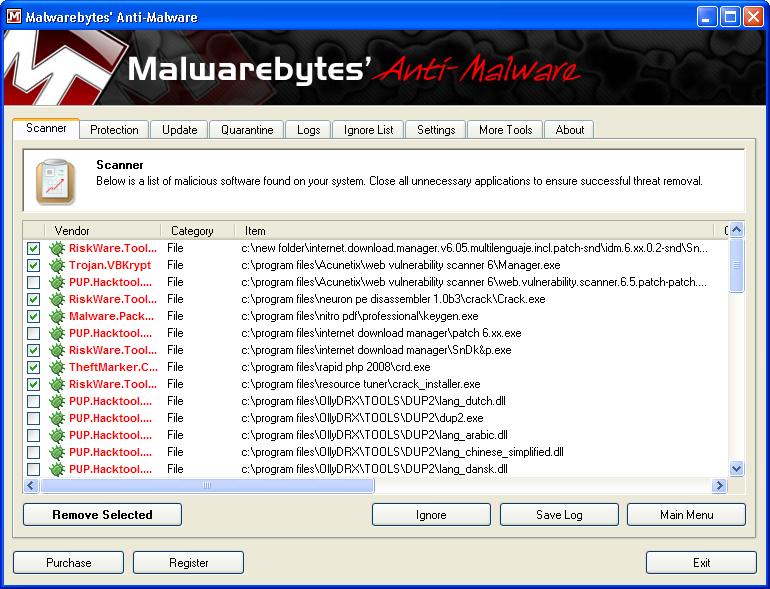Click bug icon in crack_installer.exe row
The width and height of the screenshot is (770, 589).
point(57,384)
